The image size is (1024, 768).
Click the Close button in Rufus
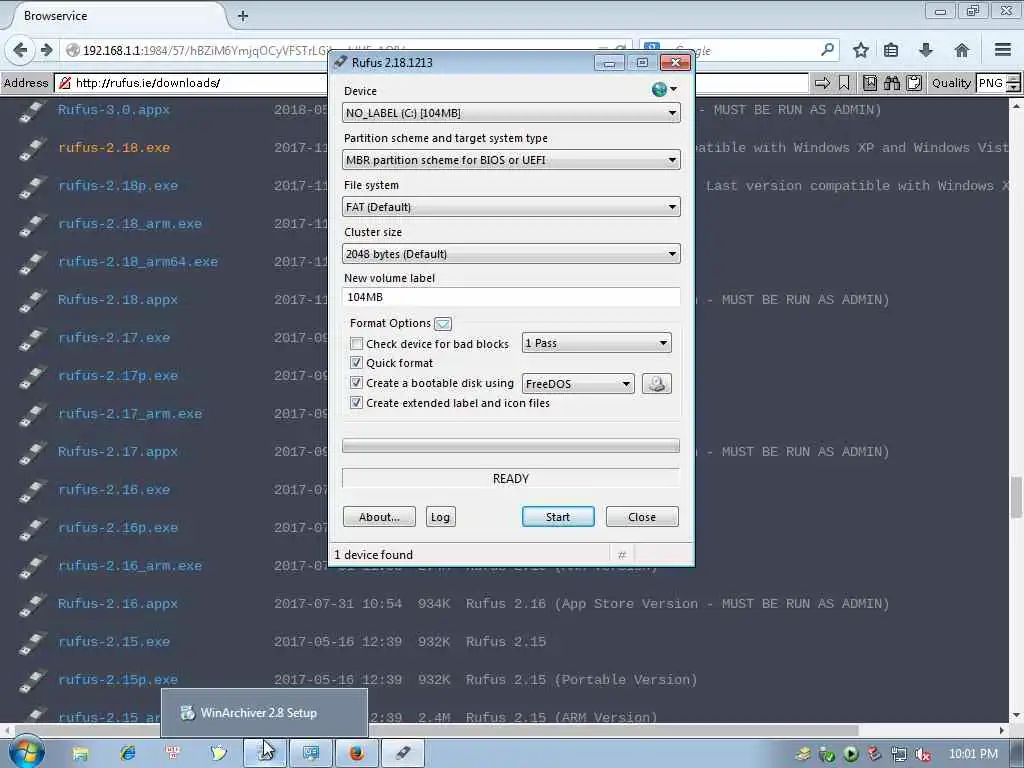point(642,517)
